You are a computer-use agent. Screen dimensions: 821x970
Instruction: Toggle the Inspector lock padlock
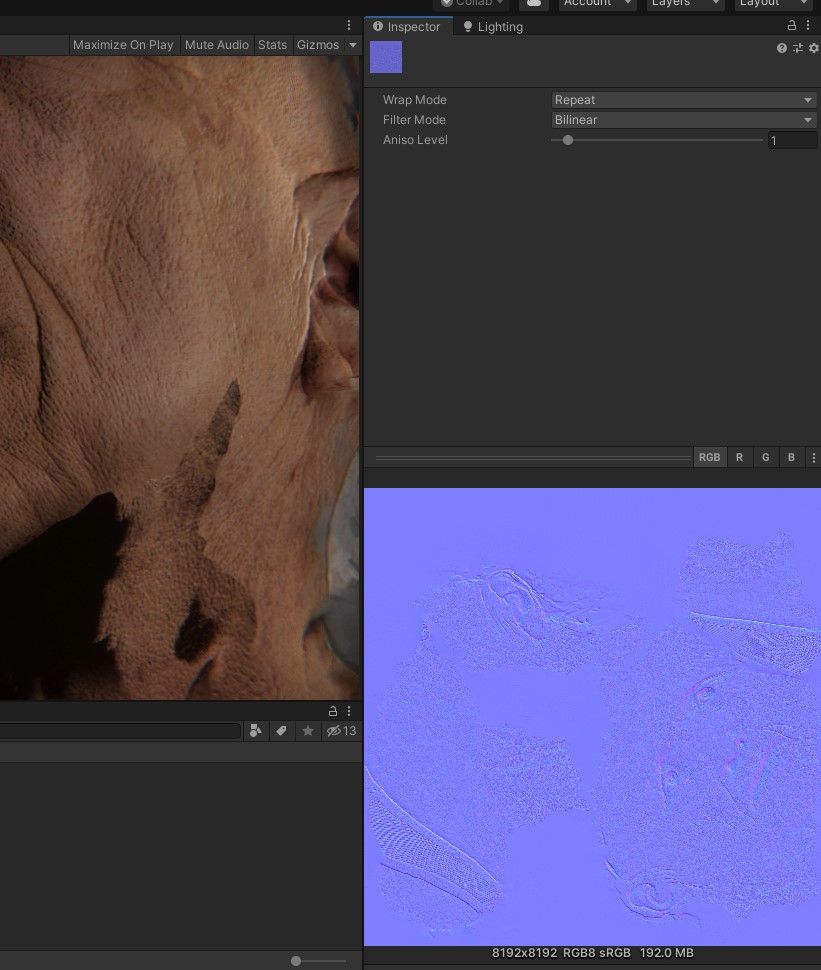[791, 24]
